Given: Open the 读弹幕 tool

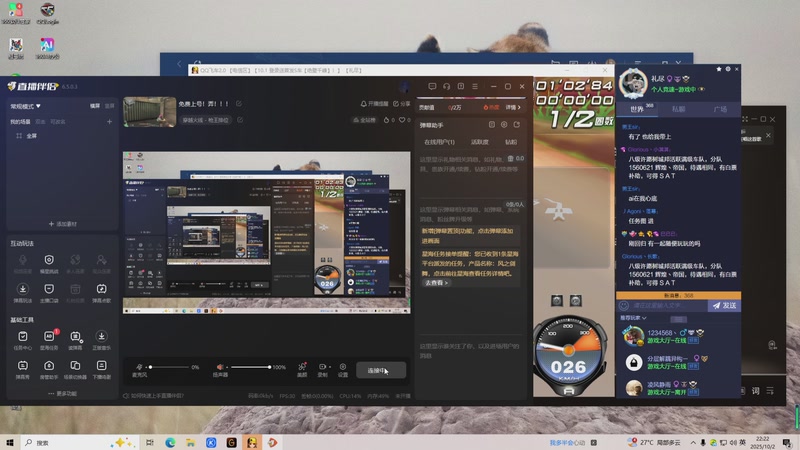Looking at the screenshot, I should point(75,340).
